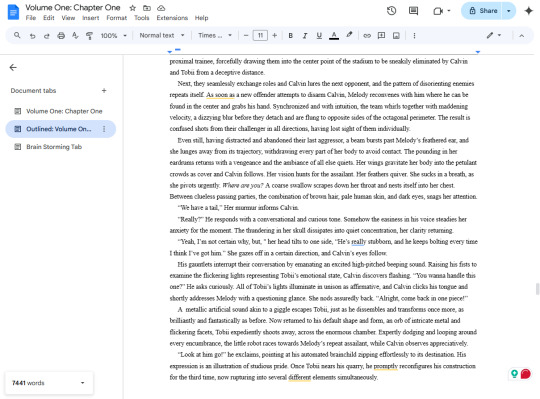Add a new document tab
540x399 pixels.
point(104,91)
